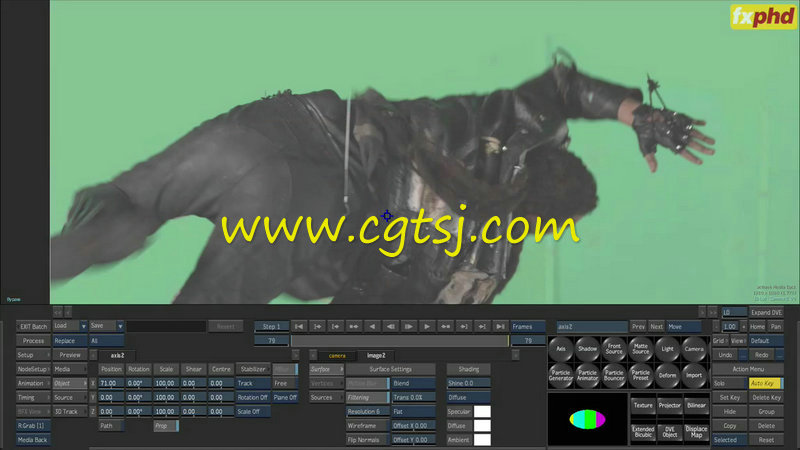800x450 pixels.
Task: Click the timeline scrub bar
Action: [400, 341]
